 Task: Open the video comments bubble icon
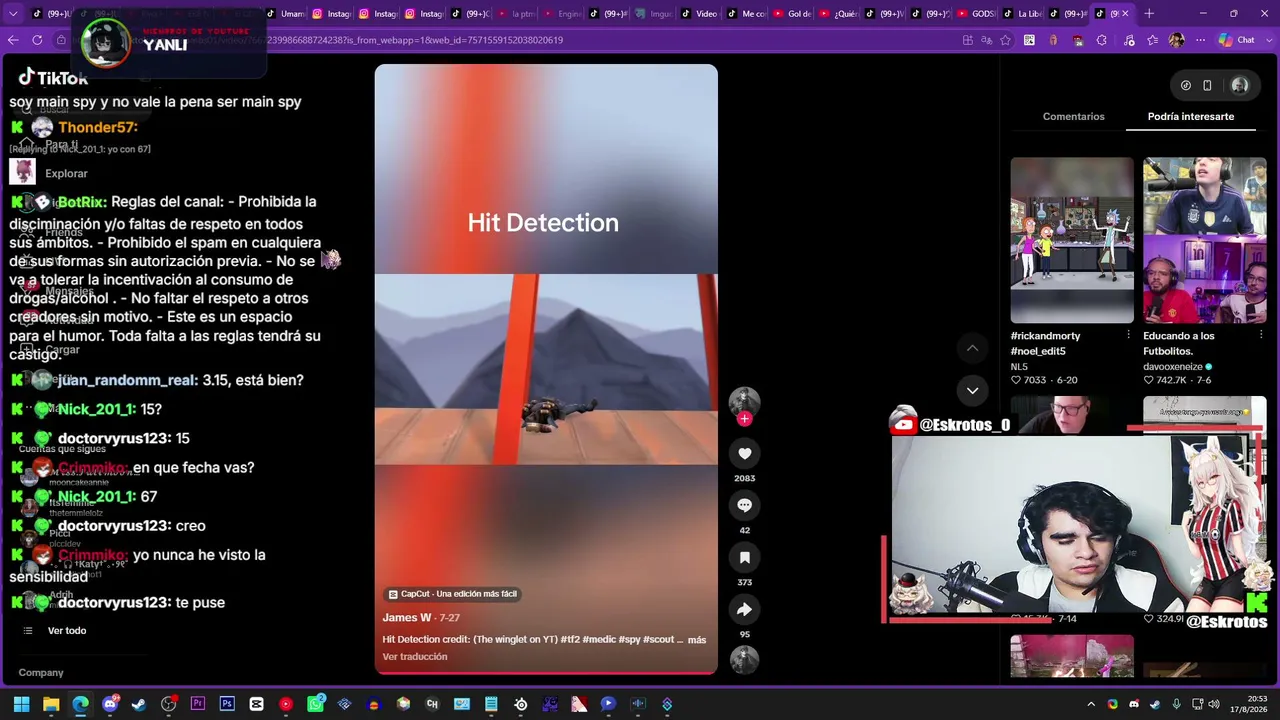[x=744, y=506]
